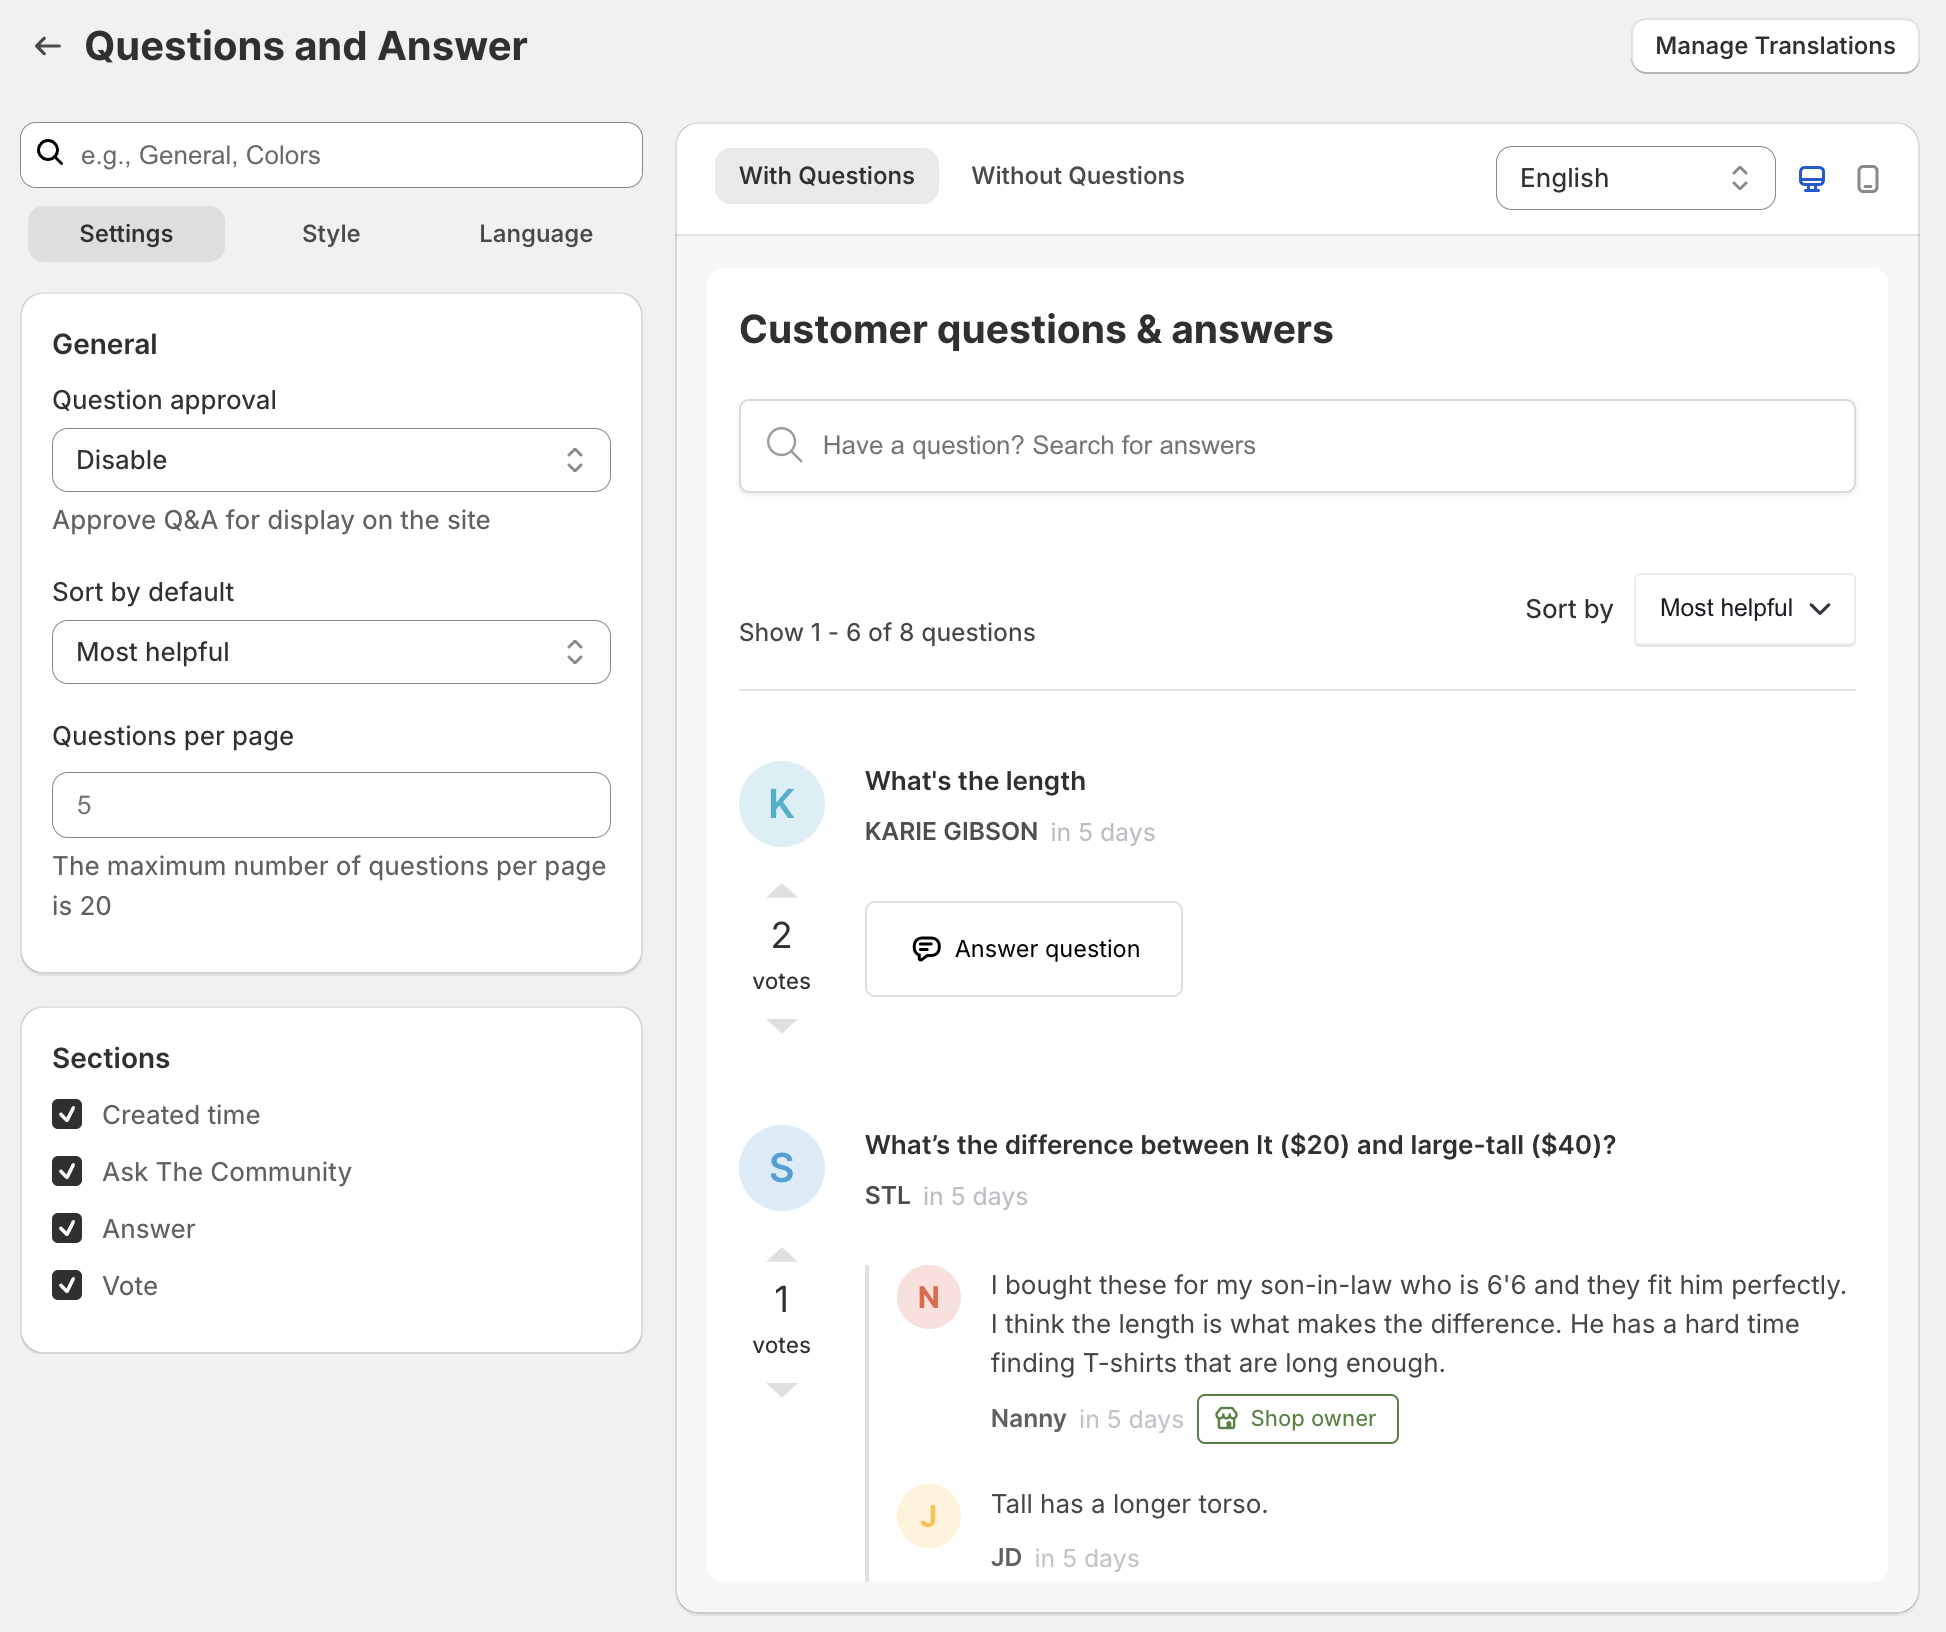Click the STL author name

click(x=887, y=1196)
